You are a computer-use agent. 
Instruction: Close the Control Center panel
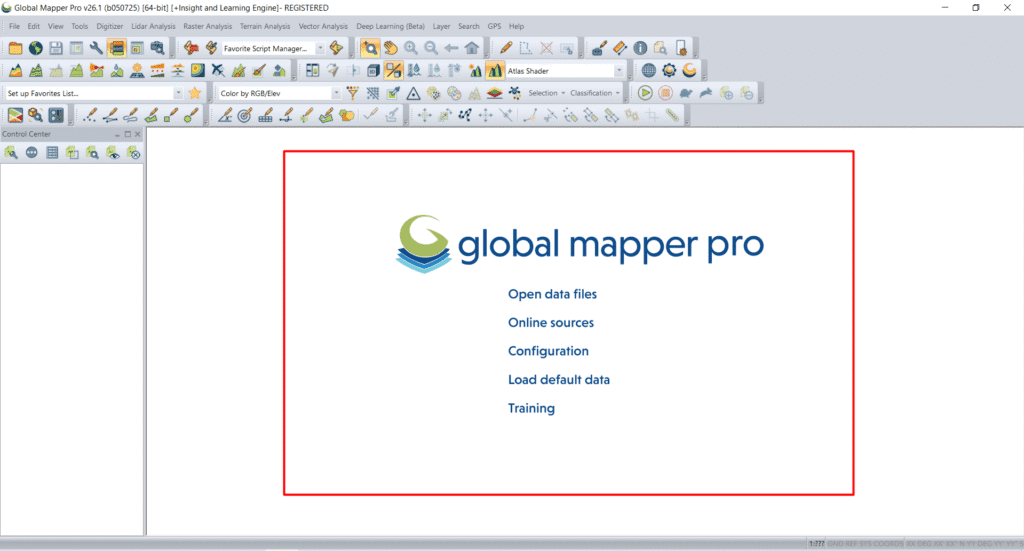138,134
